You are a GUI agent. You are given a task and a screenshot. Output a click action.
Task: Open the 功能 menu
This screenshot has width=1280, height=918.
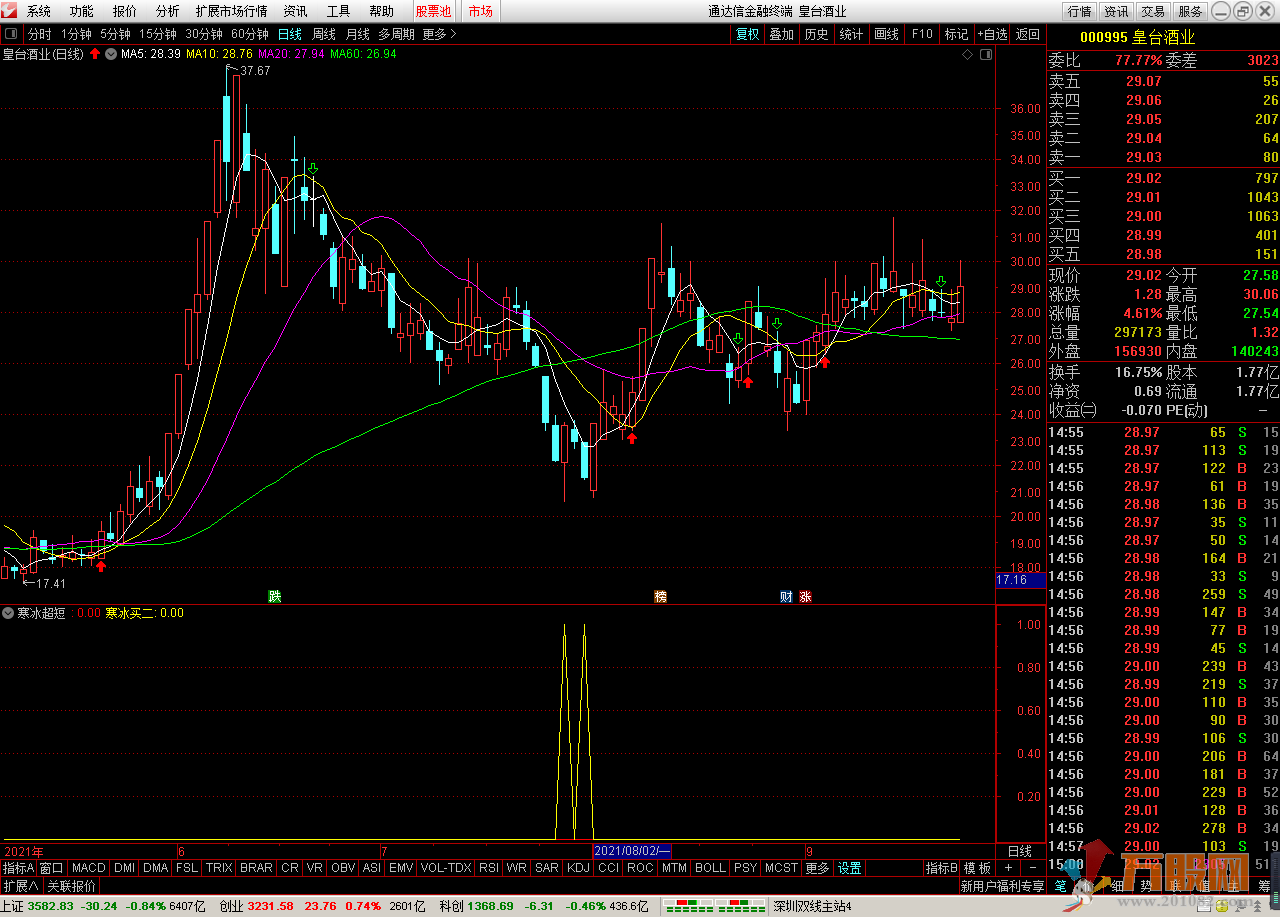[82, 11]
